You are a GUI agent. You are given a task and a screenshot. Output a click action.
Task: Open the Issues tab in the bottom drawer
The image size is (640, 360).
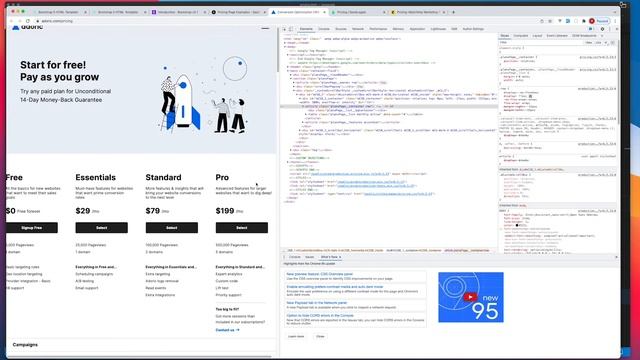click(x=310, y=257)
